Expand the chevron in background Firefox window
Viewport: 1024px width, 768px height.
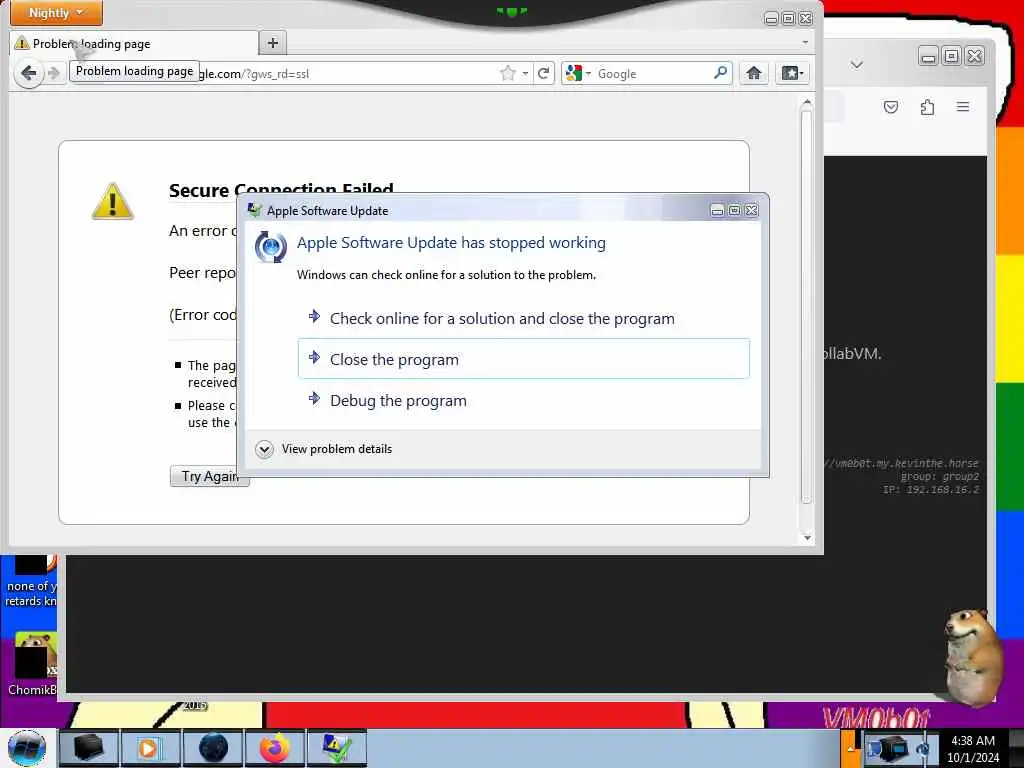(x=857, y=64)
